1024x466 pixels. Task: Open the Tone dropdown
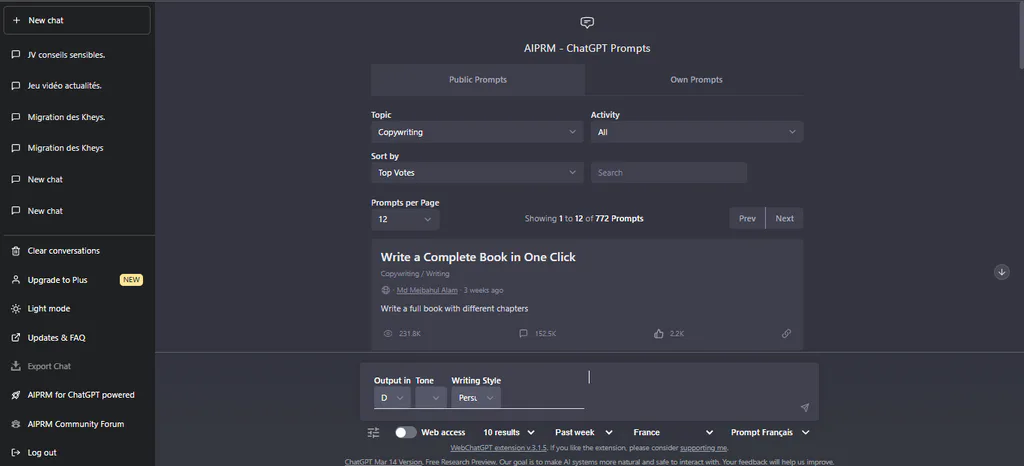(431, 397)
